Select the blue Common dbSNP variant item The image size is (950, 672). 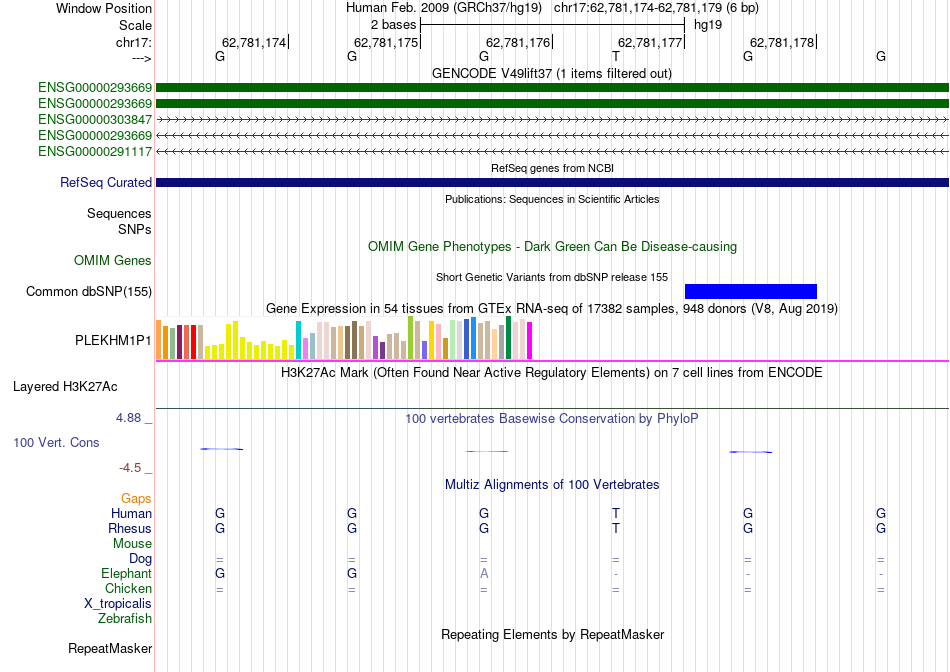click(751, 291)
